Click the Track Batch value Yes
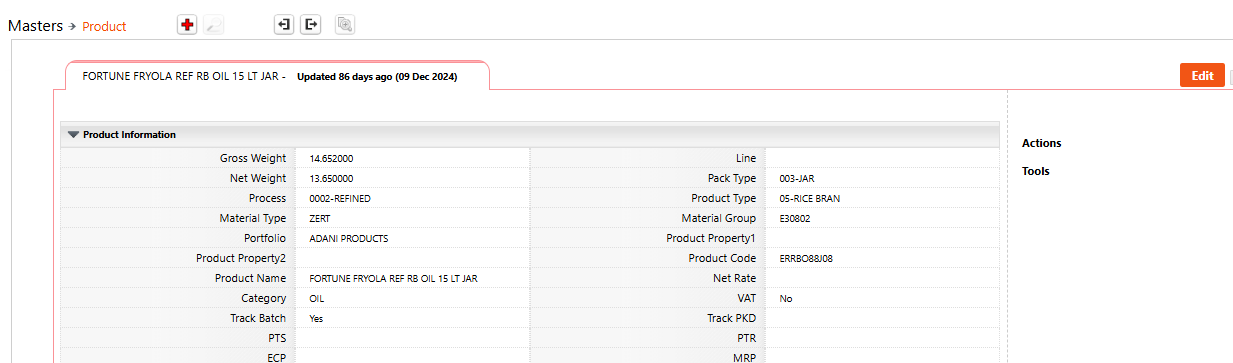This screenshot has height=363, width=1233. click(316, 318)
